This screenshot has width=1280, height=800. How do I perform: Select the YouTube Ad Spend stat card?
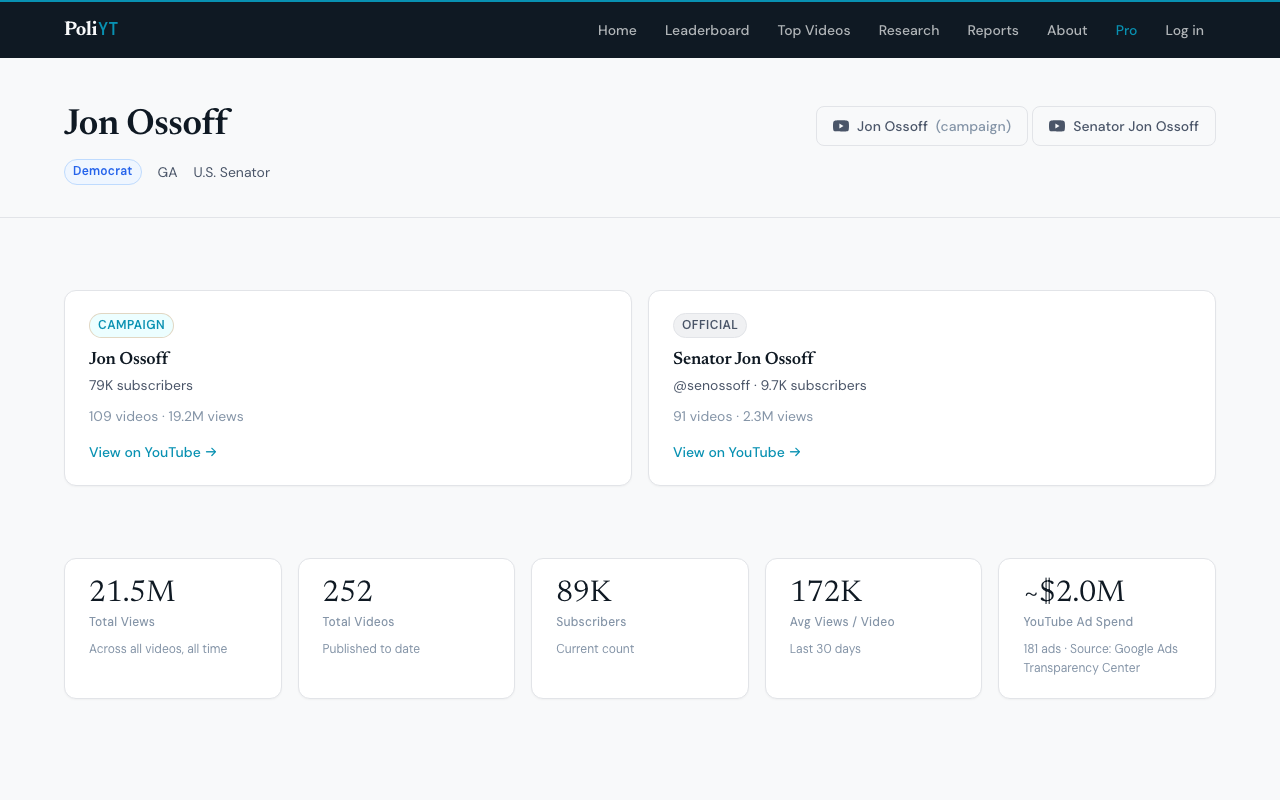(1106, 628)
